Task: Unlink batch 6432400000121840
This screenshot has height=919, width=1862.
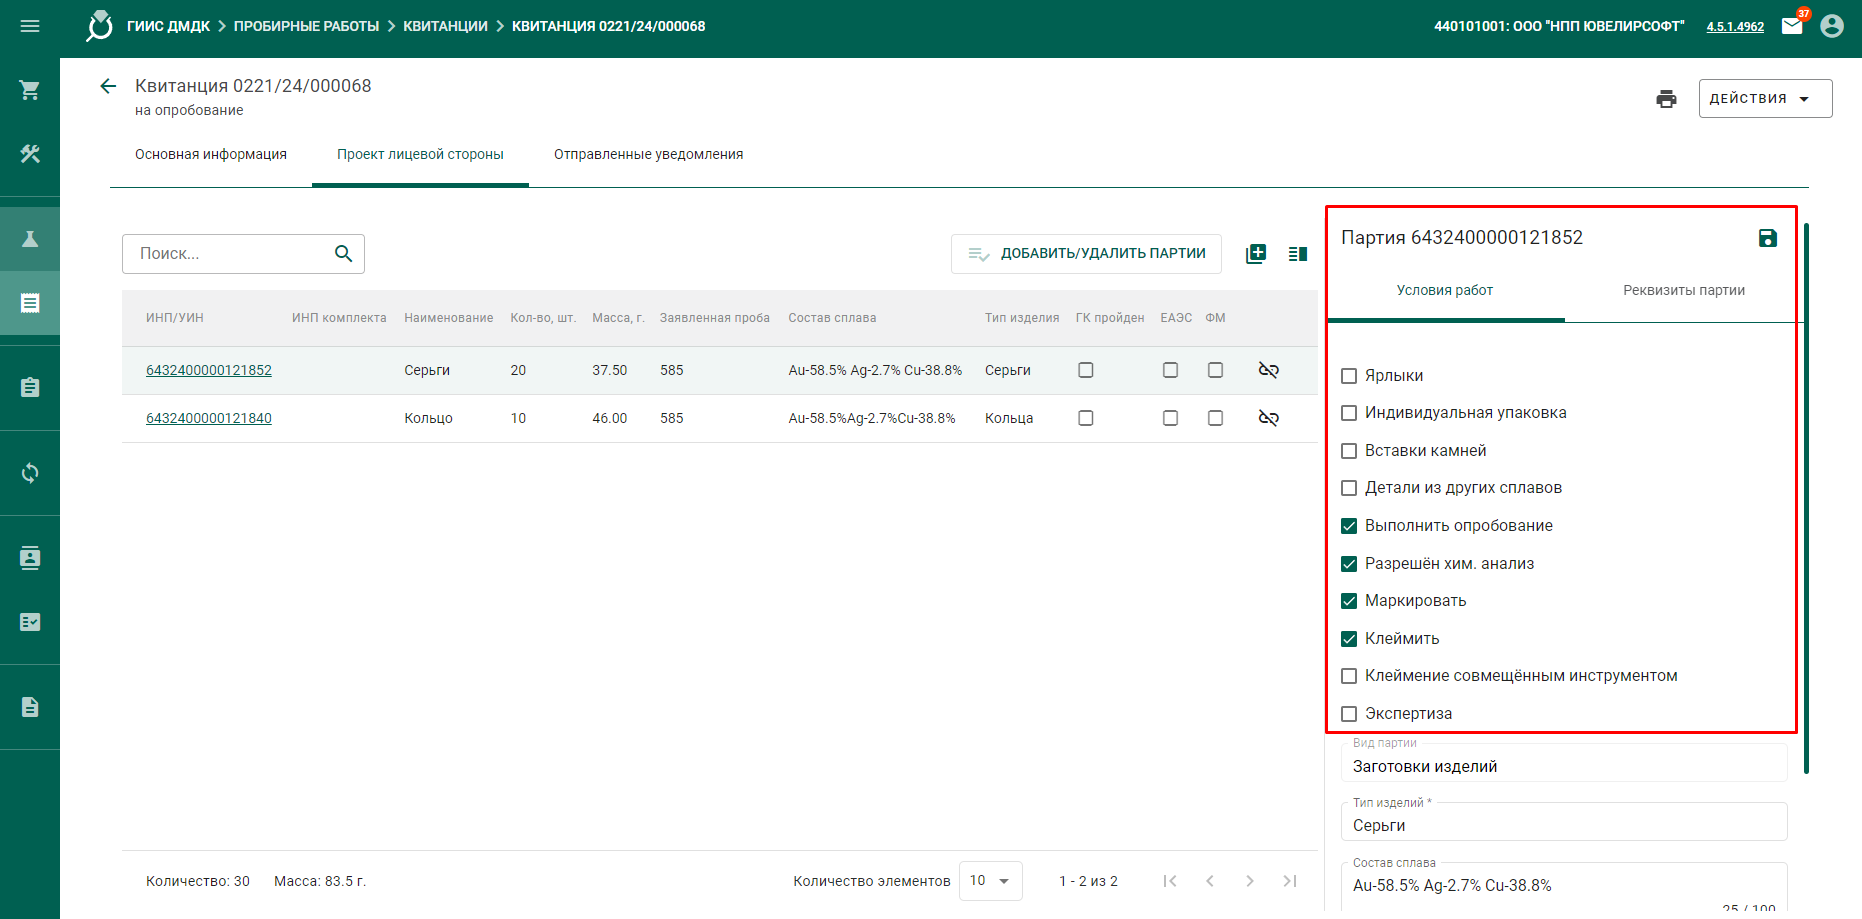Action: point(1268,418)
